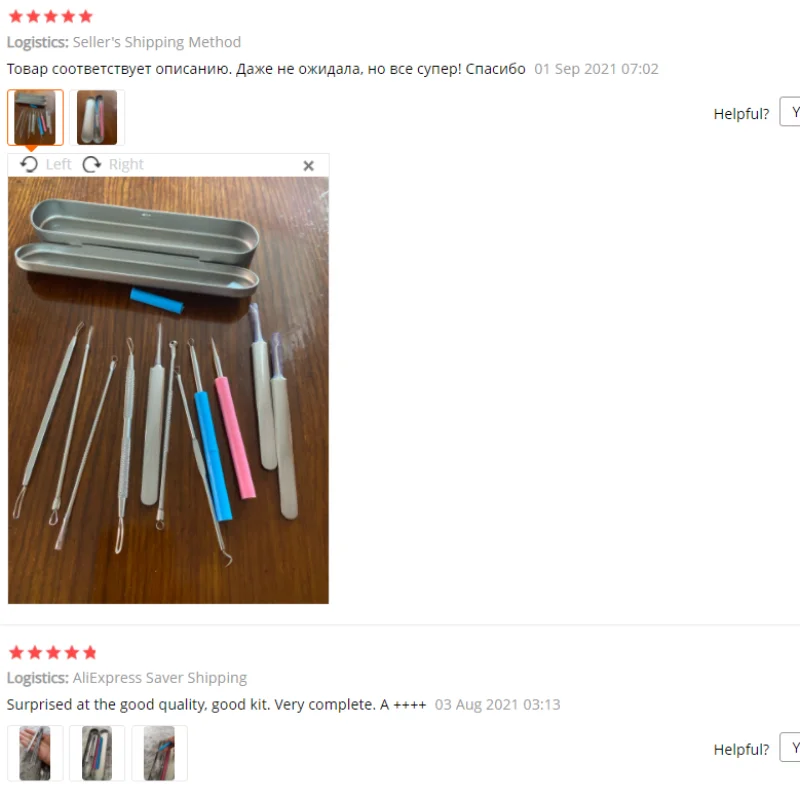Click 'Seller's Shipping Method' logistics text
This screenshot has height=800, width=800.
[x=157, y=42]
